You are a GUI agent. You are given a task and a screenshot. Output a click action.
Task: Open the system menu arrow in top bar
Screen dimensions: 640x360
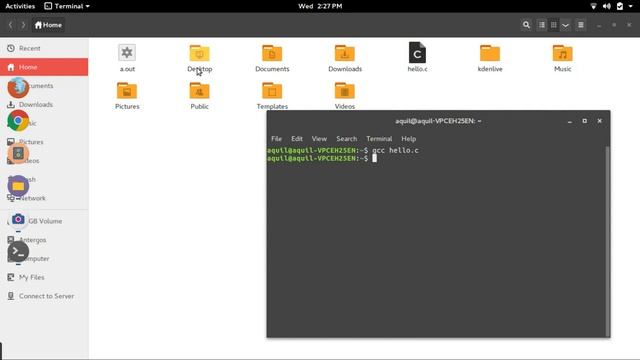coord(631,6)
